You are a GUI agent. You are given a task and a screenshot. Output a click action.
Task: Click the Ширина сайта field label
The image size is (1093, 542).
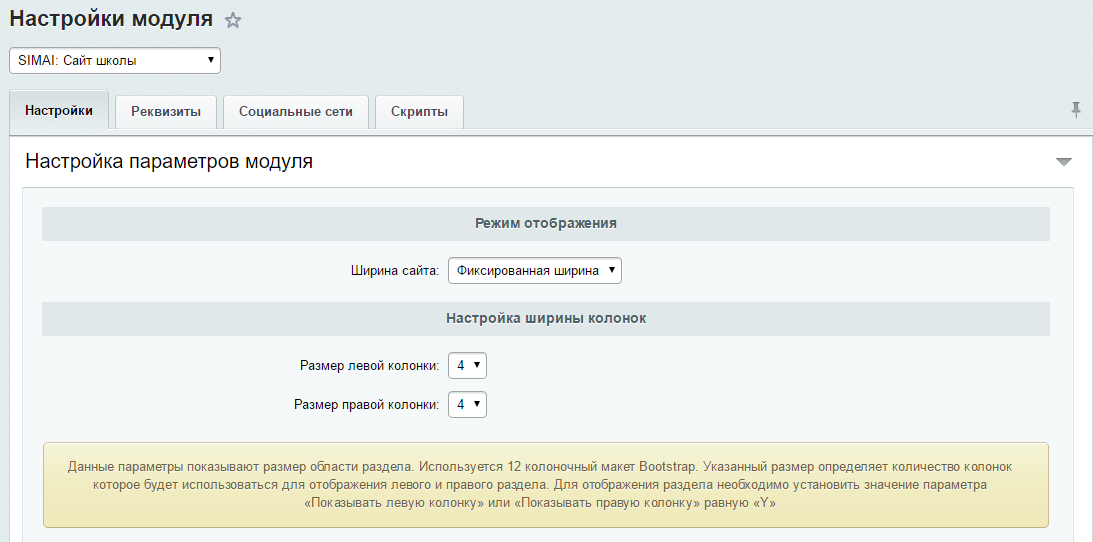pos(395,271)
